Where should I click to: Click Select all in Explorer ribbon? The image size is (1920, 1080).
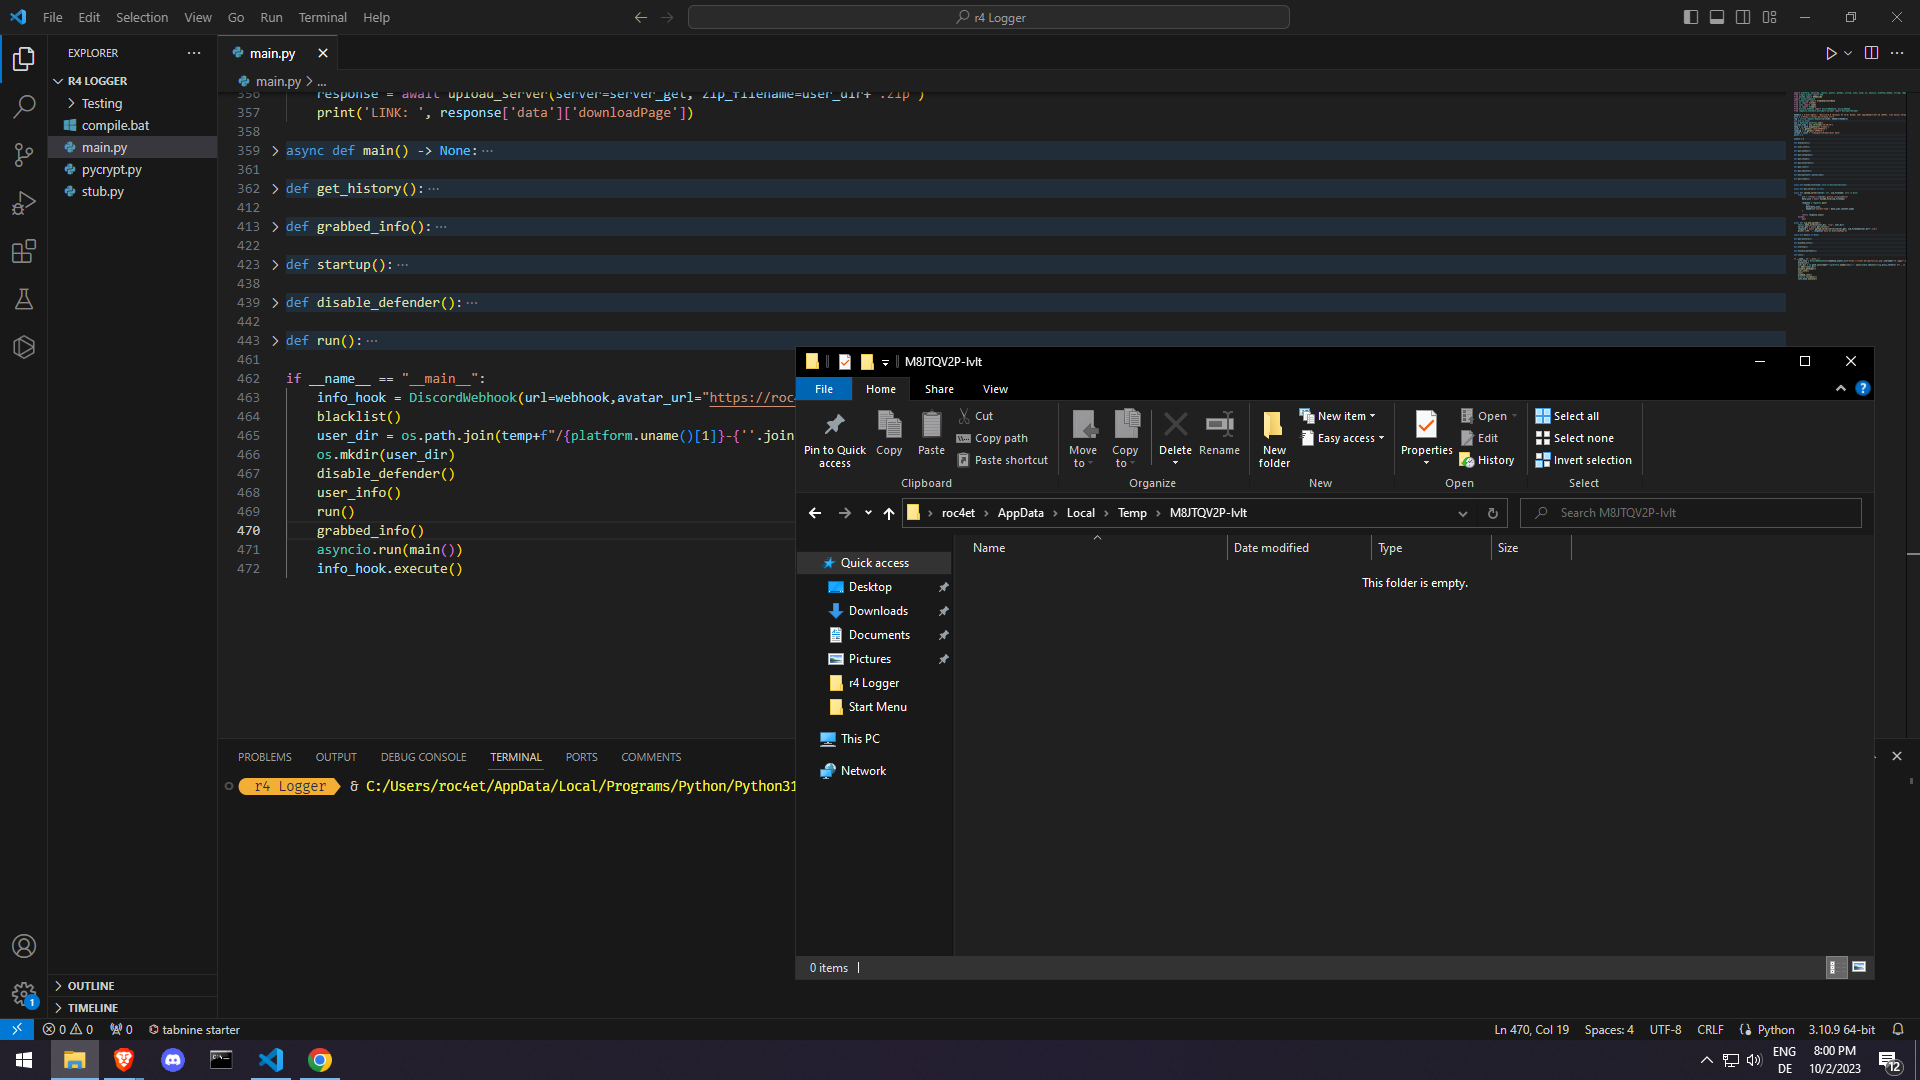click(x=1567, y=416)
